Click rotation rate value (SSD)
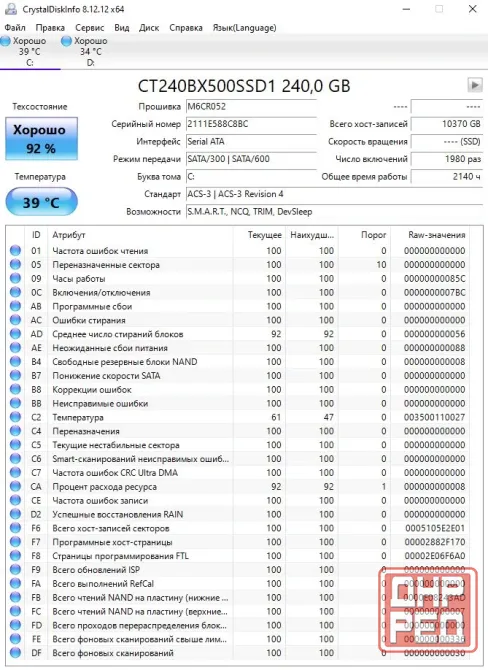This screenshot has height=670, width=488. (x=447, y=142)
